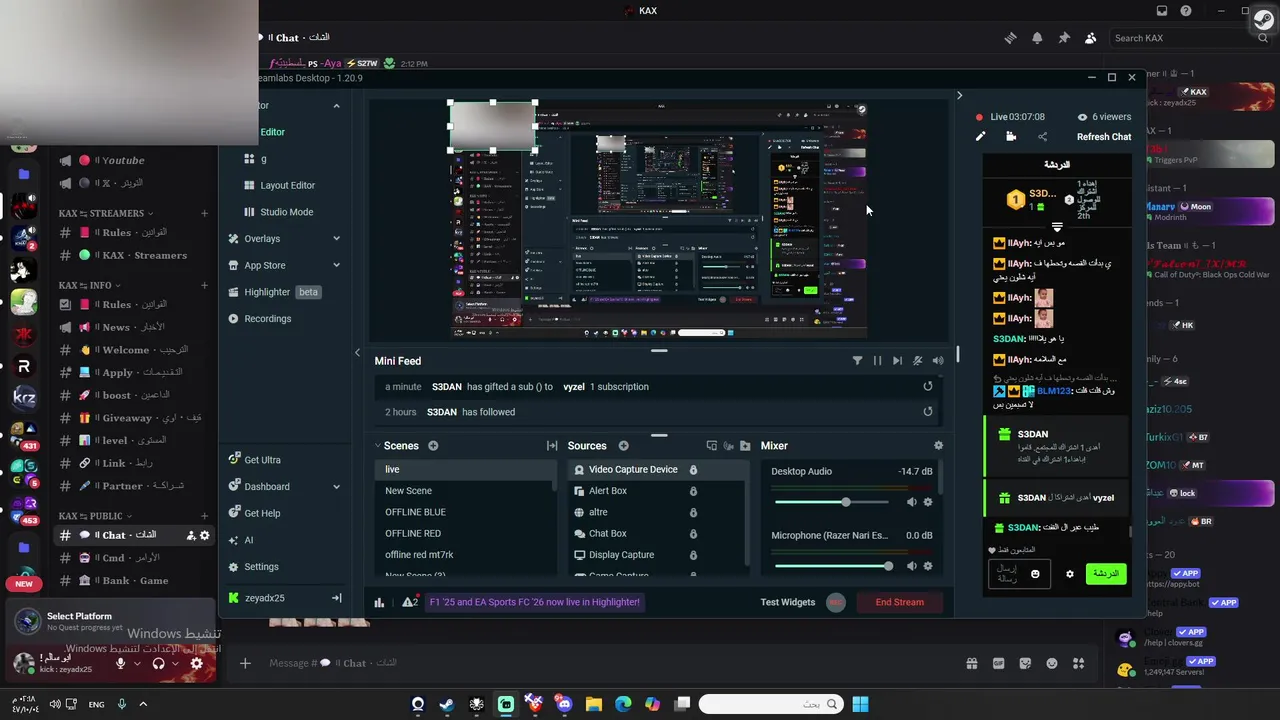Open Desktop Audio settings gear
This screenshot has width=1280, height=720.
point(928,502)
